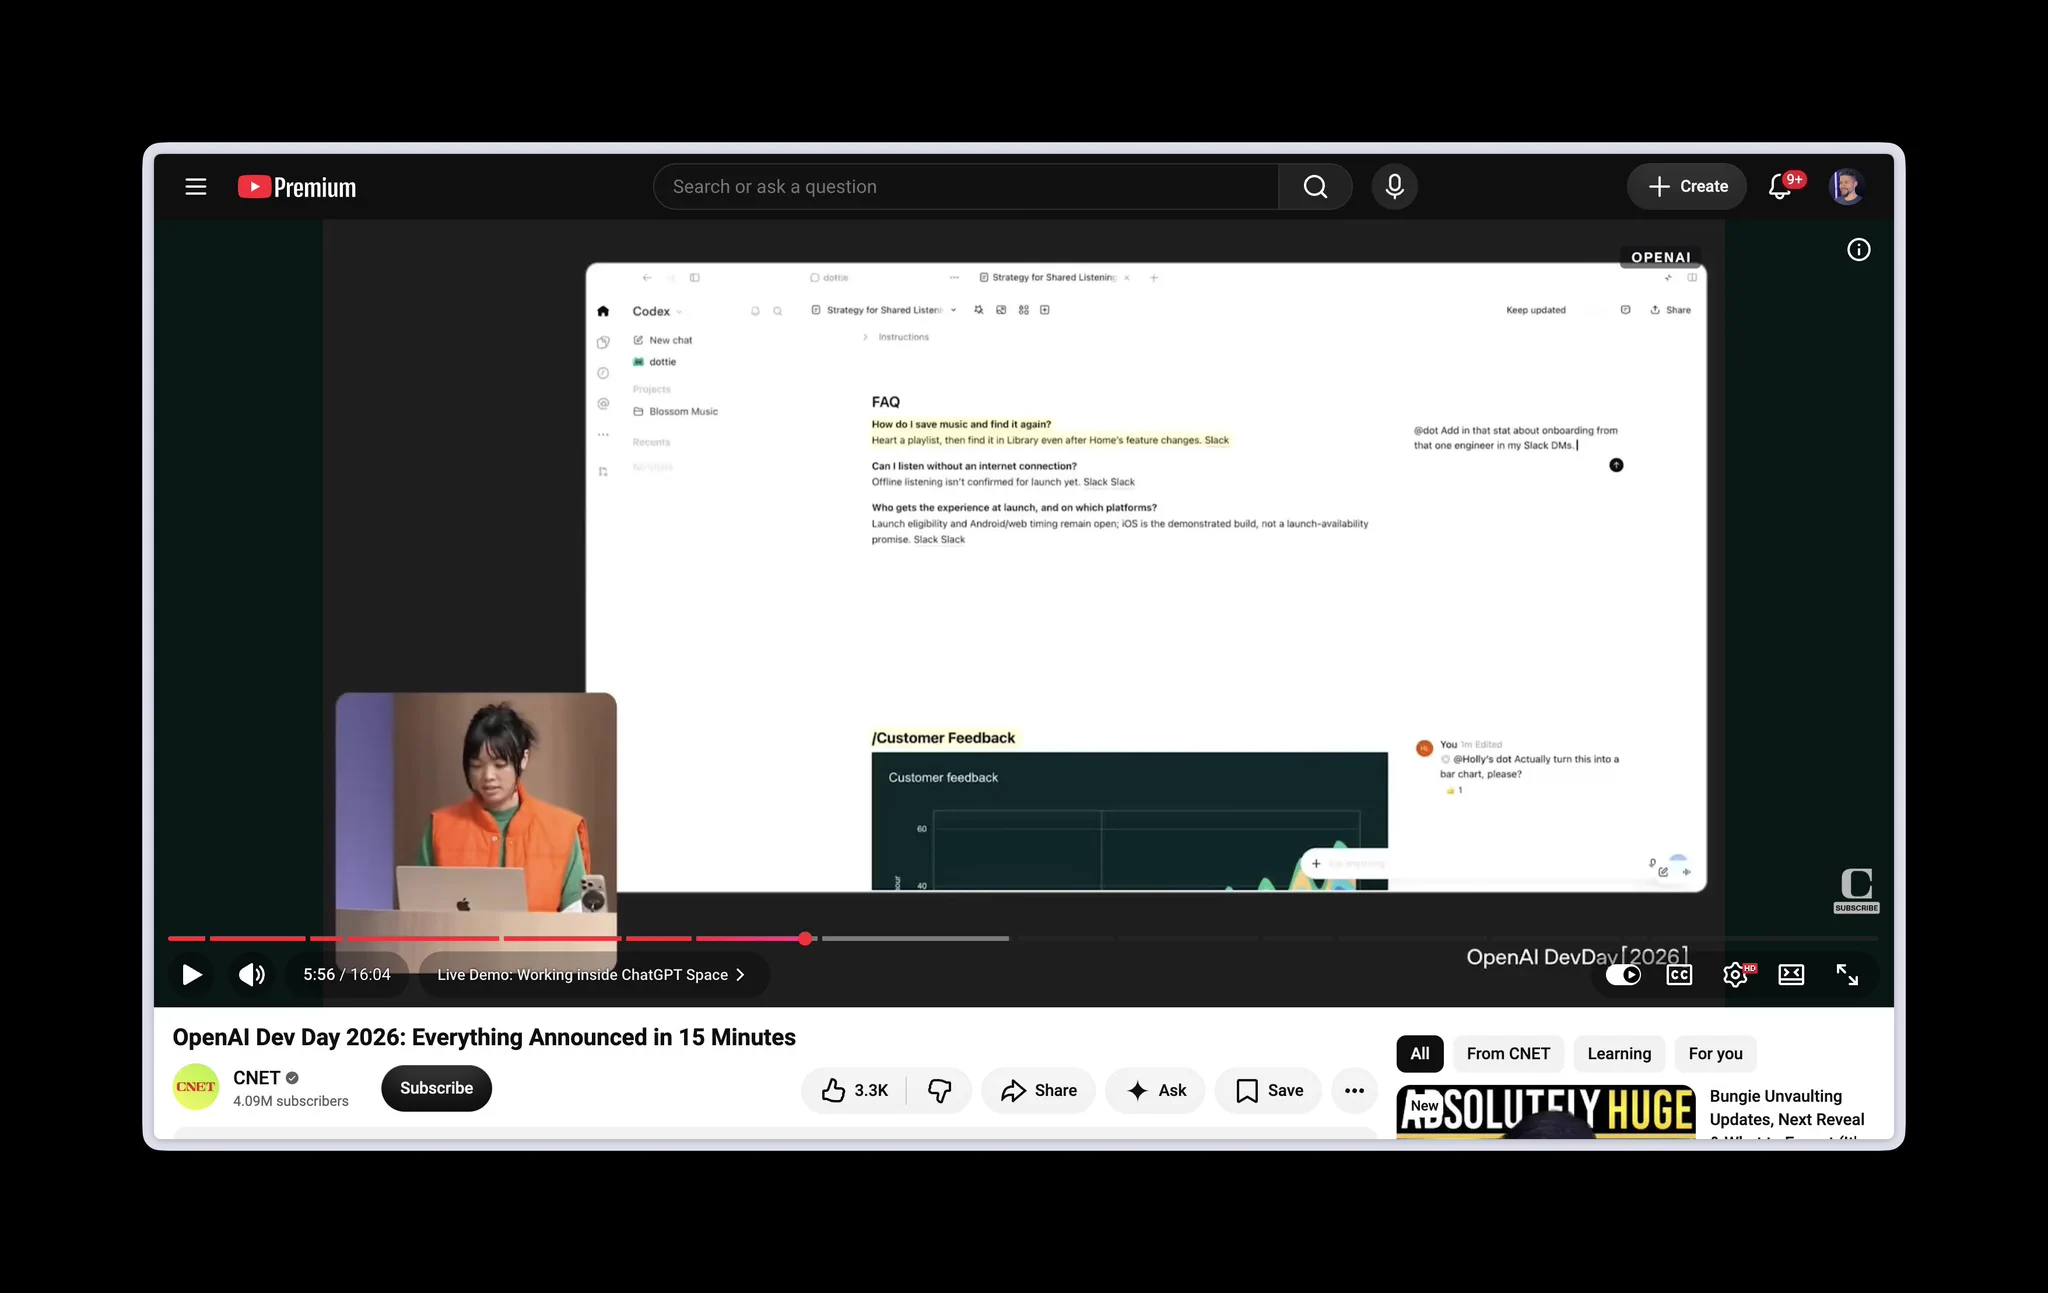Like the video with 3.3K likes

[x=855, y=1090]
